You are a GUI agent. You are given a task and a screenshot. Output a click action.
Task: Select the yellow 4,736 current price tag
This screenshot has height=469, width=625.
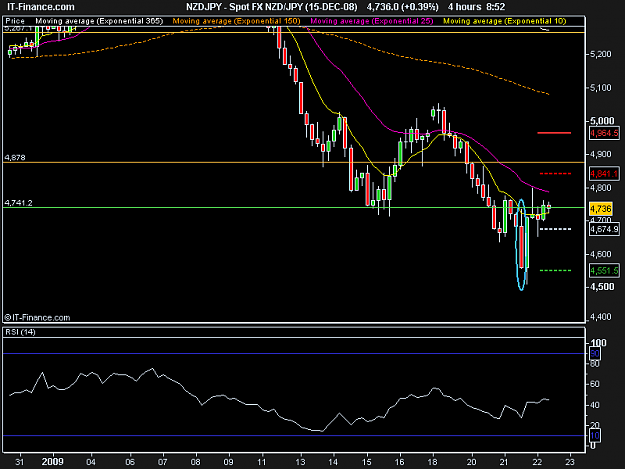[x=601, y=209]
